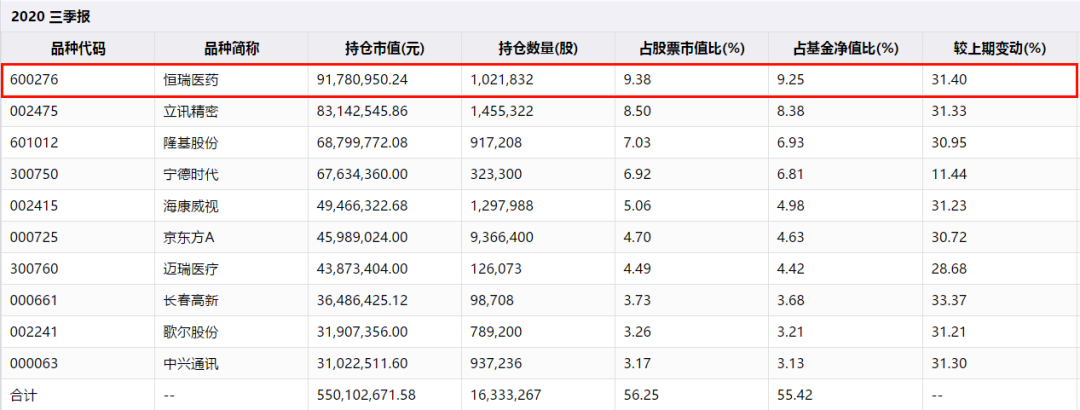Image resolution: width=1080 pixels, height=410 pixels.
Task: Select stock code 601012
Action: [x=34, y=143]
